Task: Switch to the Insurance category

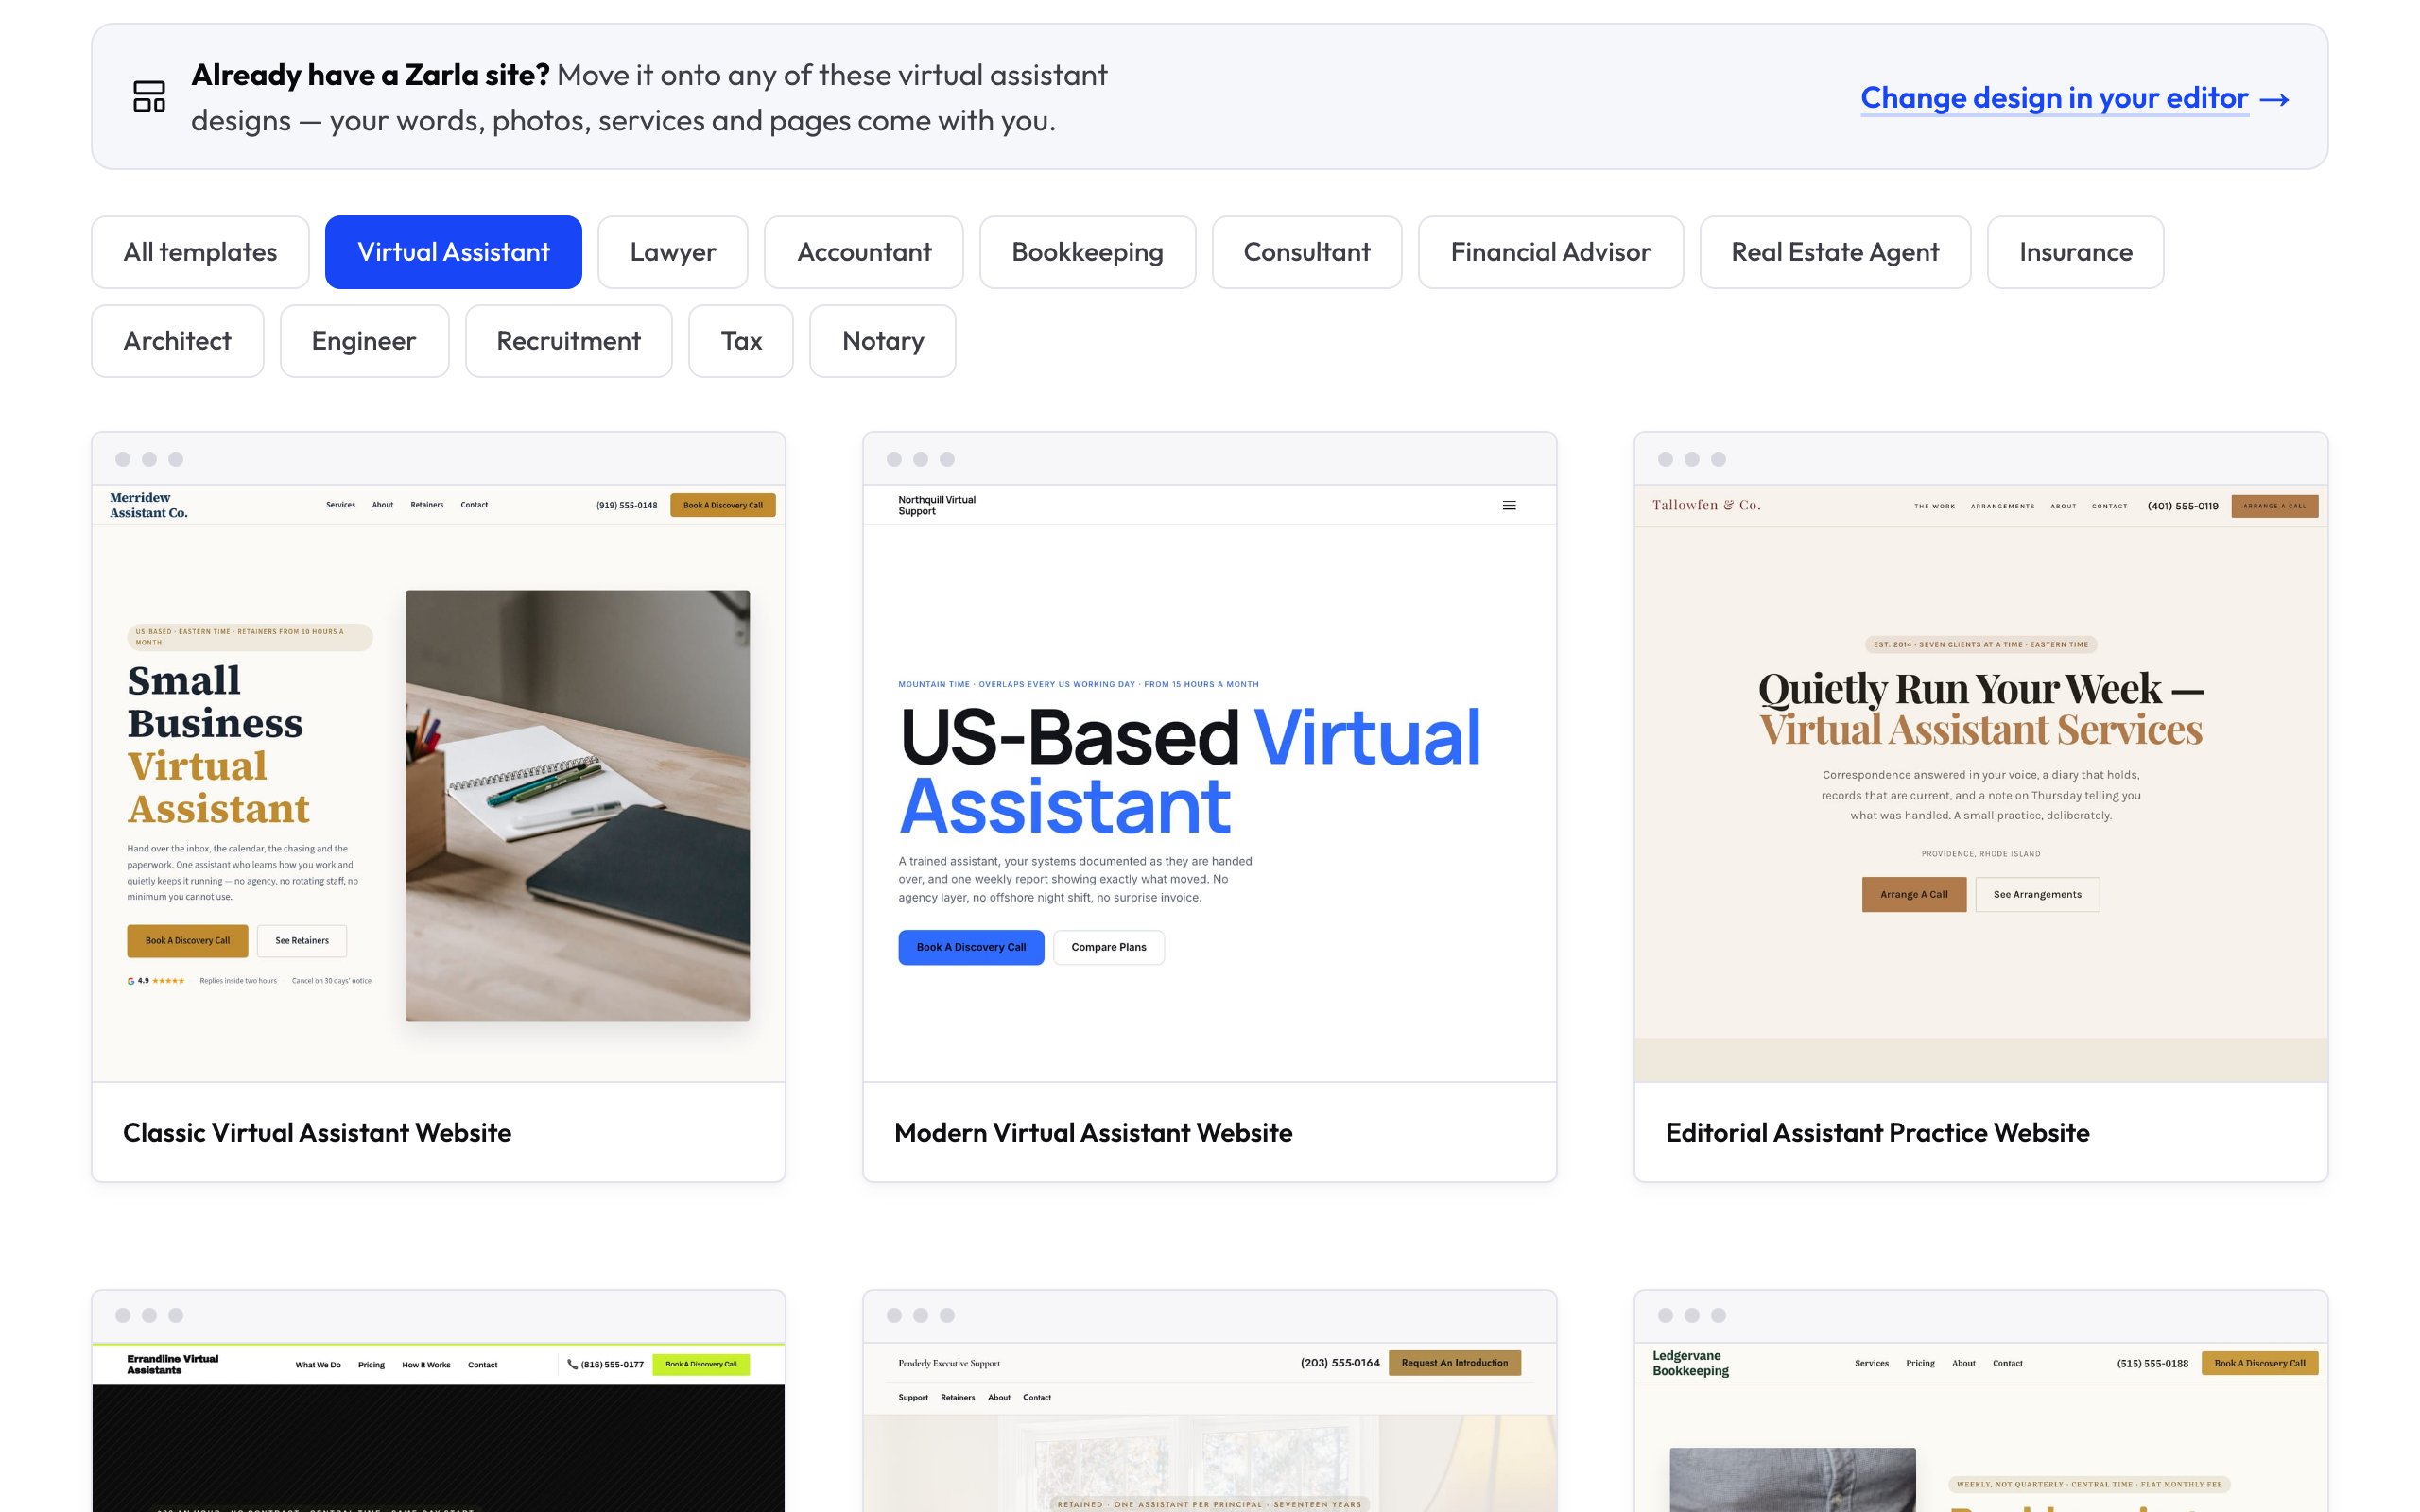Action: pos(2075,252)
